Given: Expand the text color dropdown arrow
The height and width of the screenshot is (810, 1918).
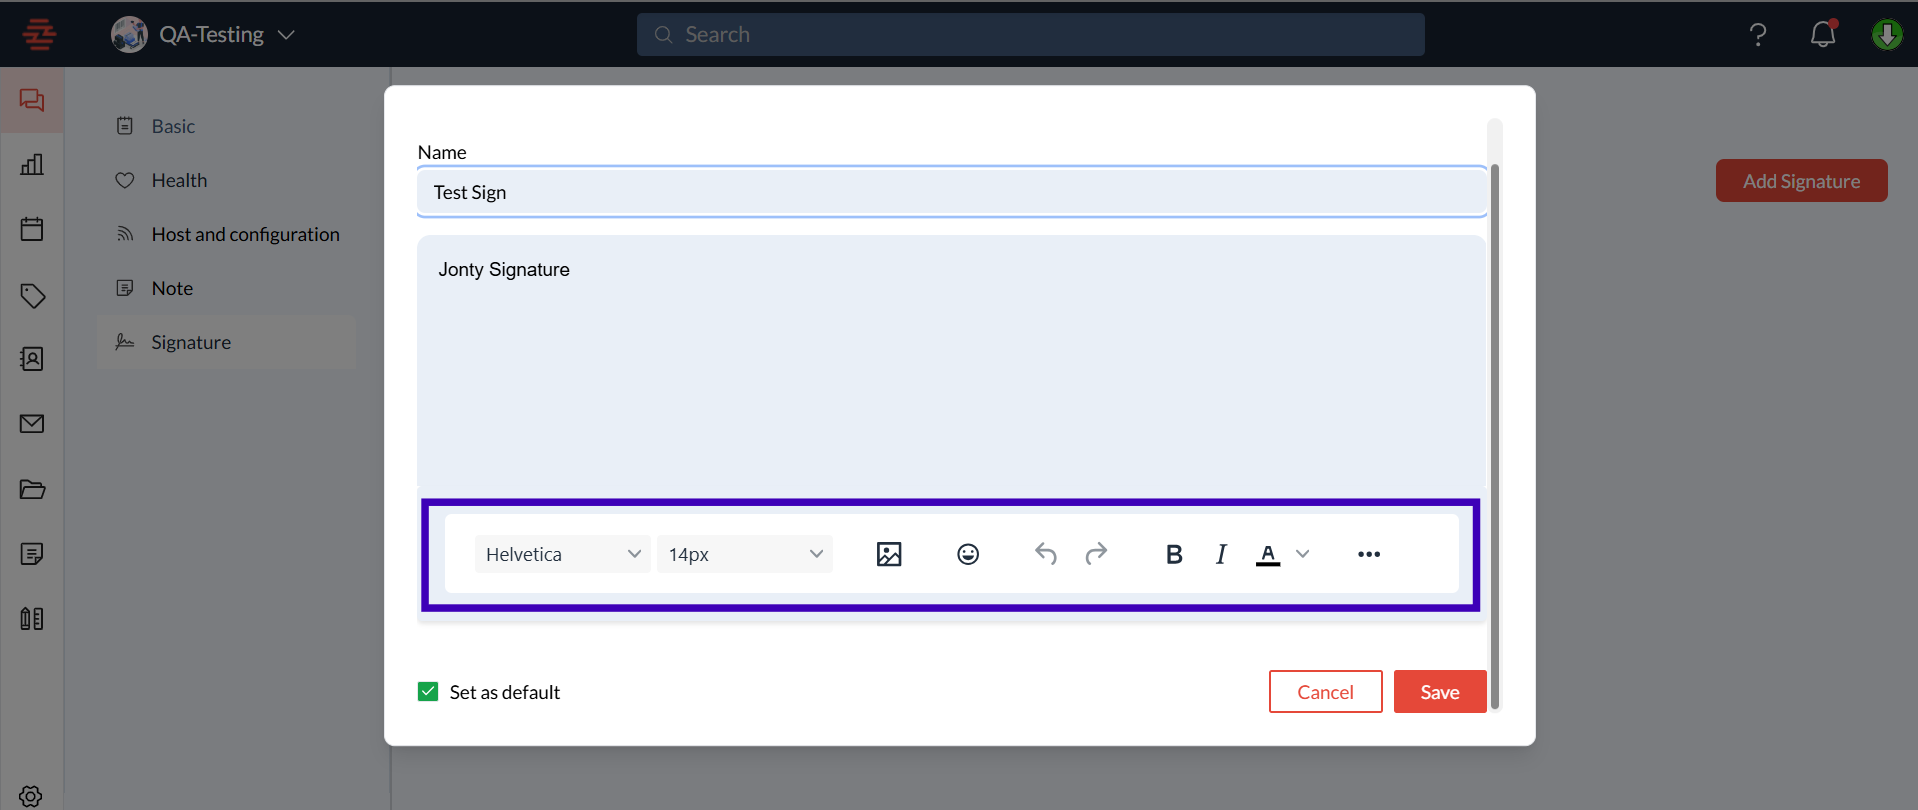Looking at the screenshot, I should point(1302,554).
